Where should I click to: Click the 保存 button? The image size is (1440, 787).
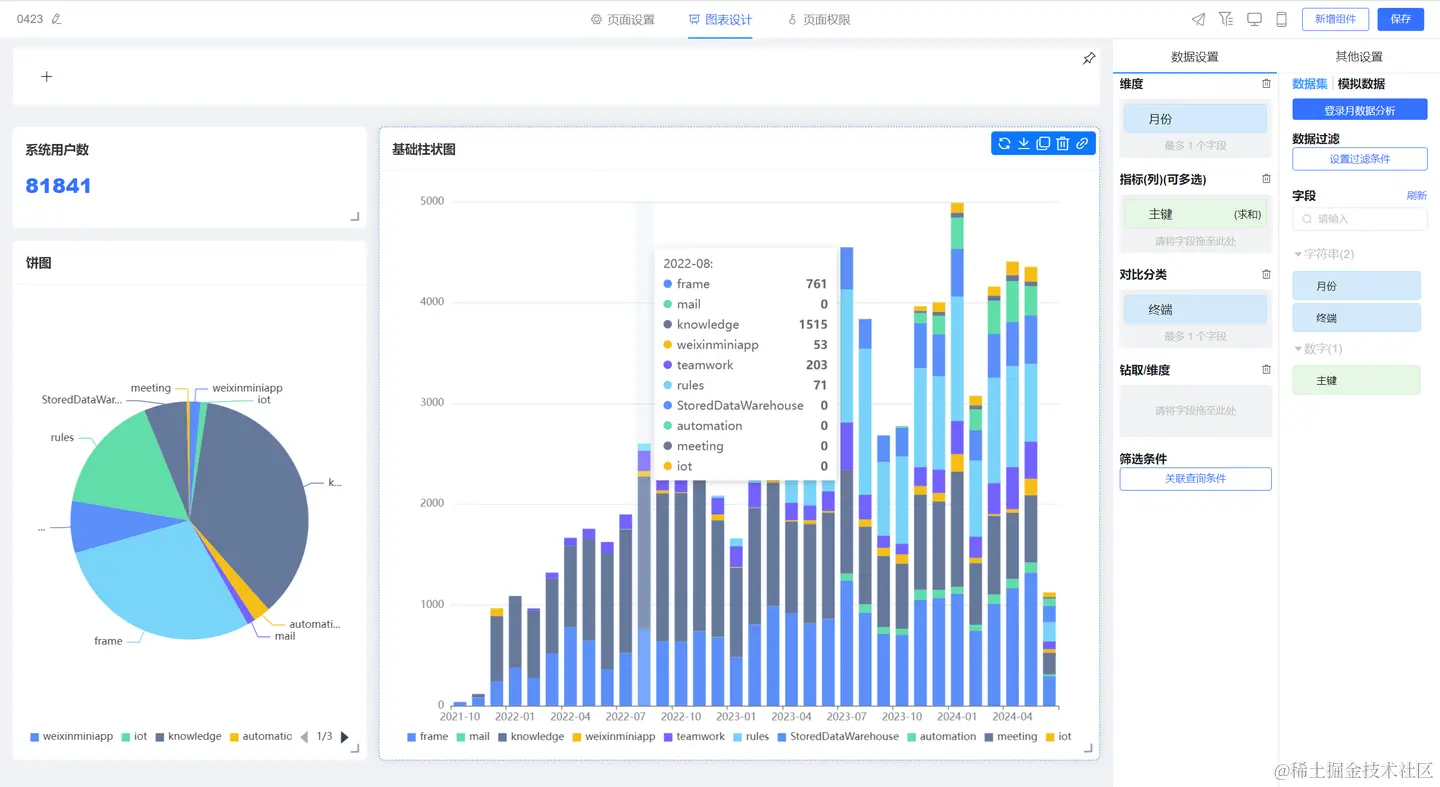pyautogui.click(x=1400, y=19)
